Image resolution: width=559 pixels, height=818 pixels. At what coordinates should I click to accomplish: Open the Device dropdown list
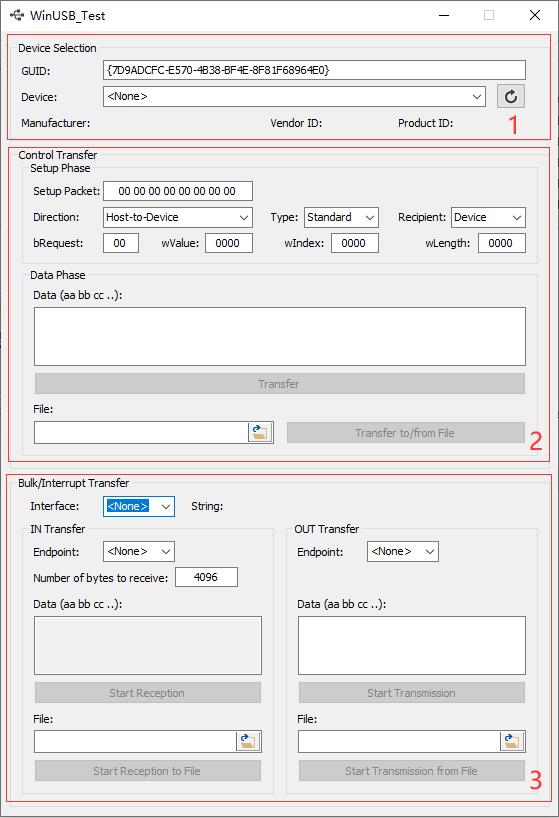pyautogui.click(x=294, y=97)
